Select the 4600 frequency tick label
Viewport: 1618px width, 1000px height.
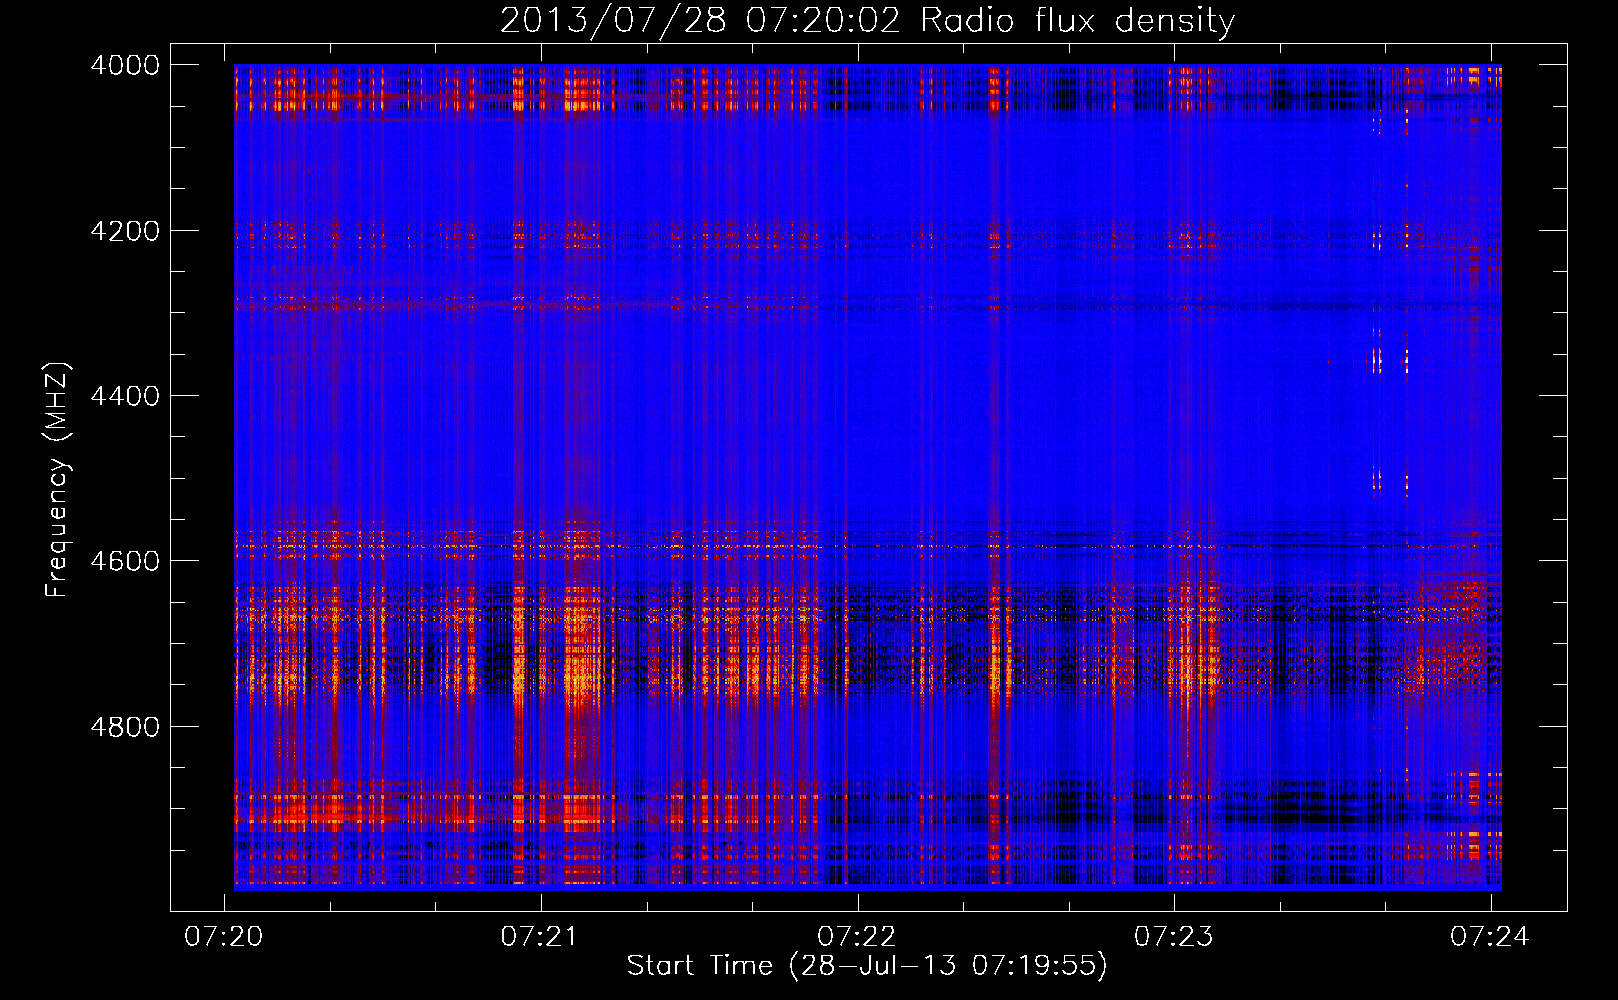click(125, 561)
